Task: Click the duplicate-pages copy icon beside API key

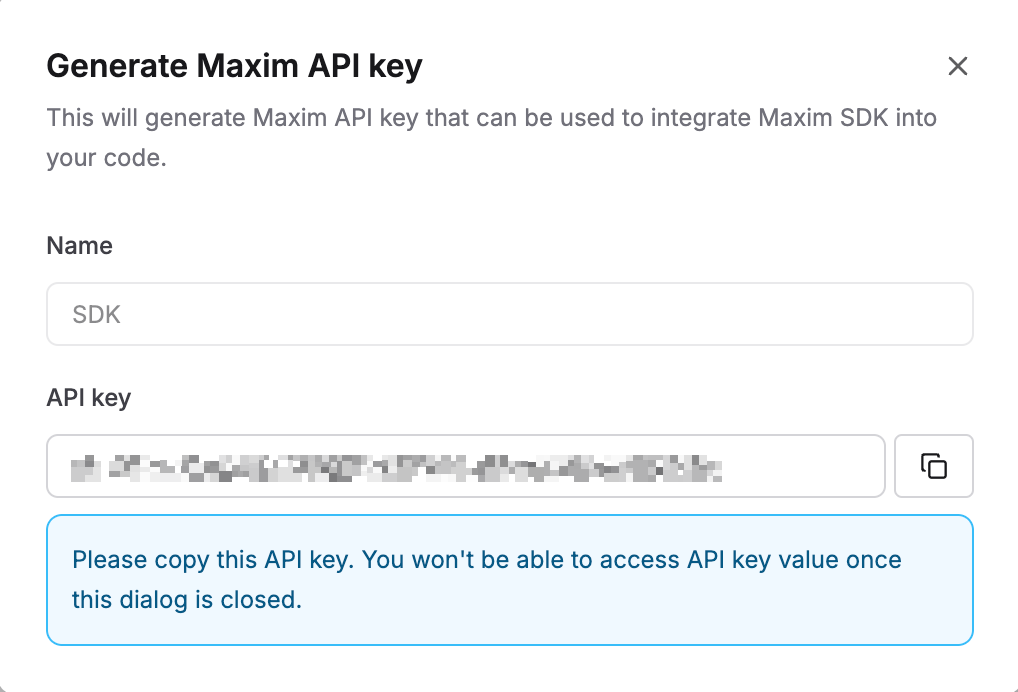Action: (933, 466)
